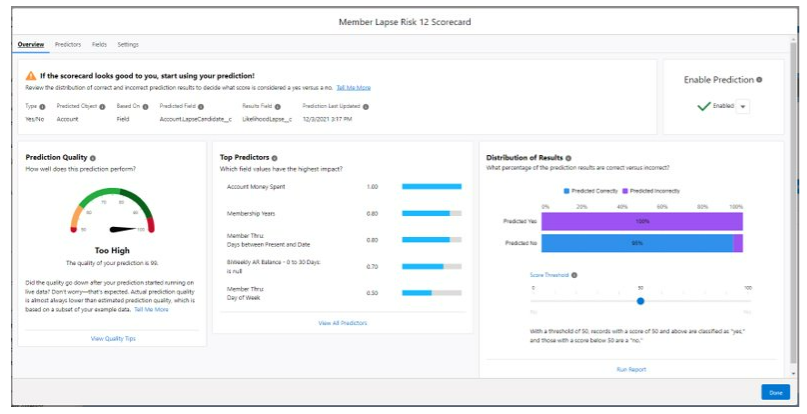Click the Run Report link
The height and width of the screenshot is (414, 807).
pos(631,369)
